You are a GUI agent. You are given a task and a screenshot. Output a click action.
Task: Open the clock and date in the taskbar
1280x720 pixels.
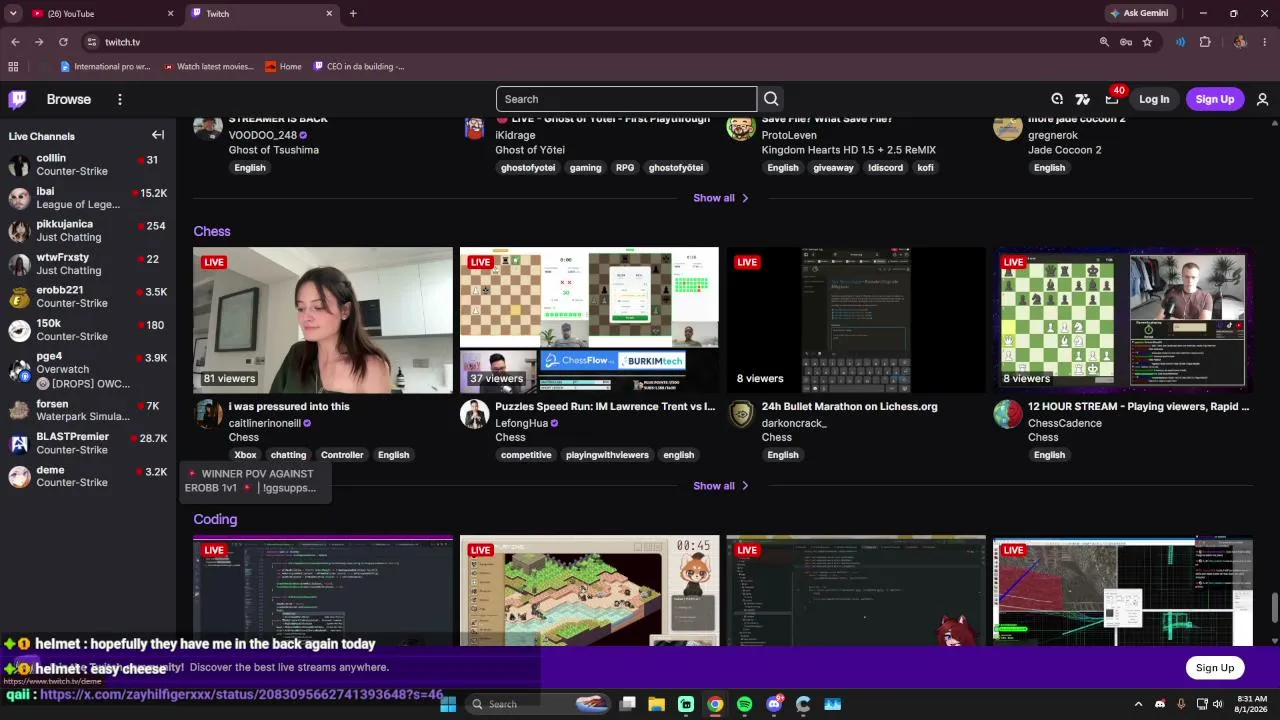(1251, 704)
